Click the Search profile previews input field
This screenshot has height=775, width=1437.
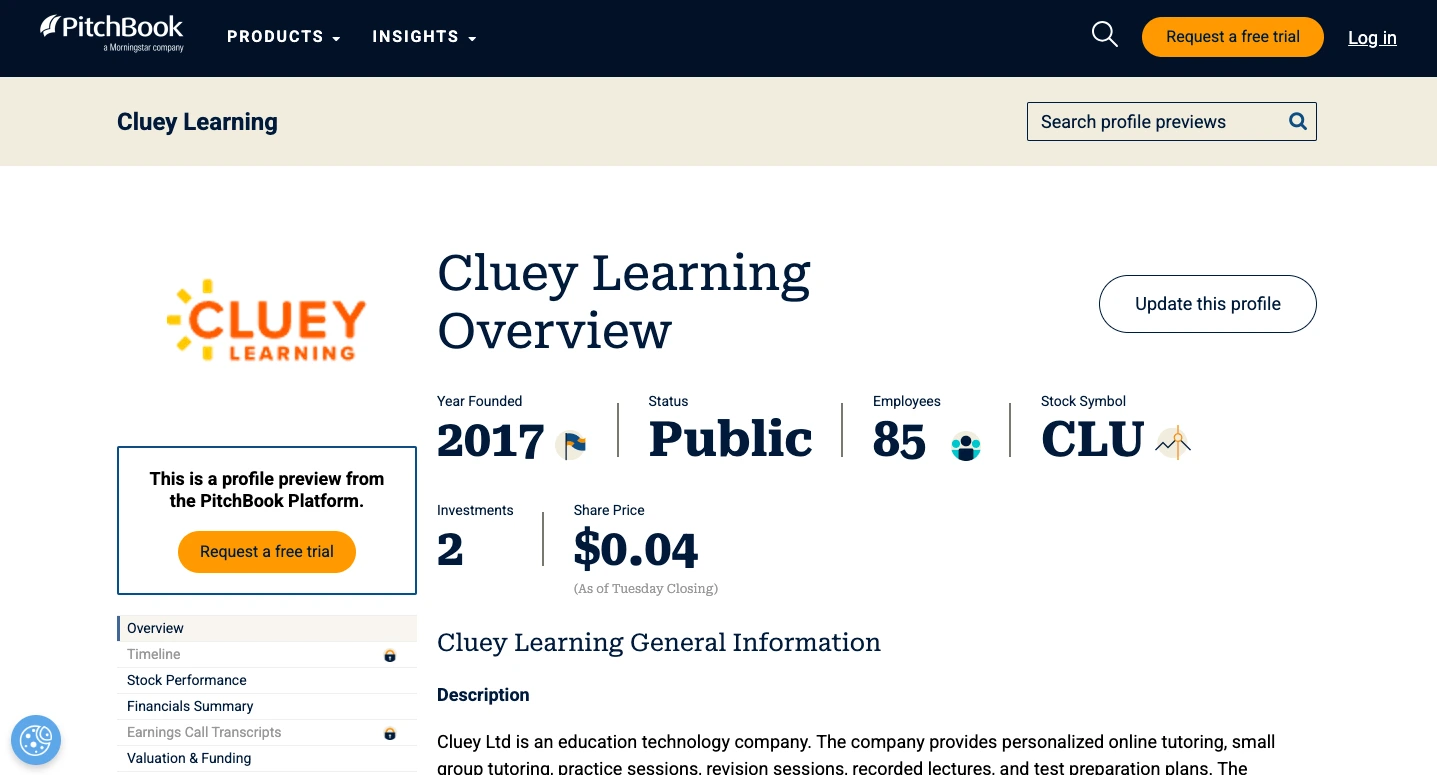pos(1150,121)
